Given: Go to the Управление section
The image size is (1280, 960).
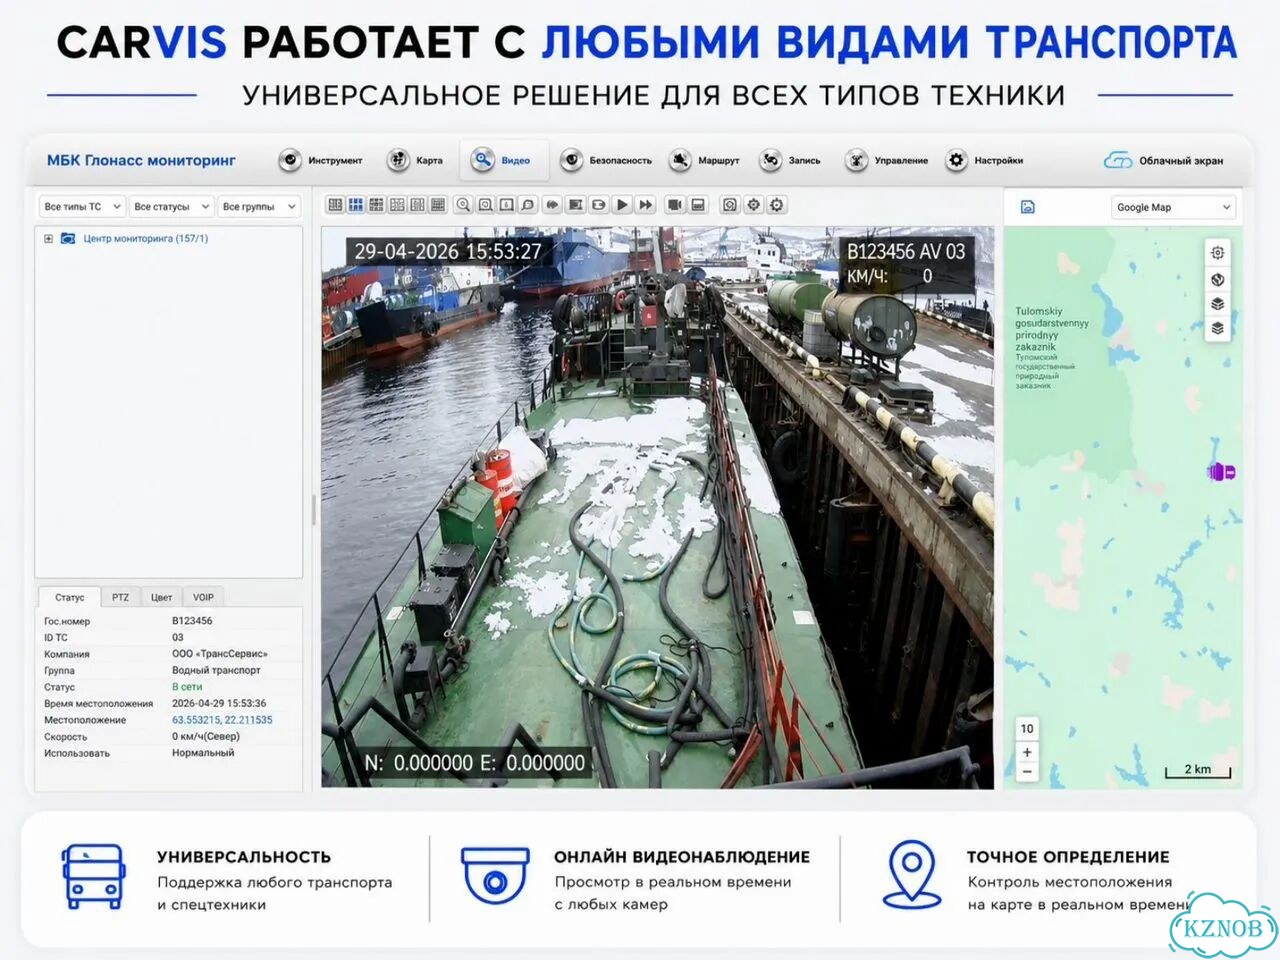Looking at the screenshot, I should 886,160.
